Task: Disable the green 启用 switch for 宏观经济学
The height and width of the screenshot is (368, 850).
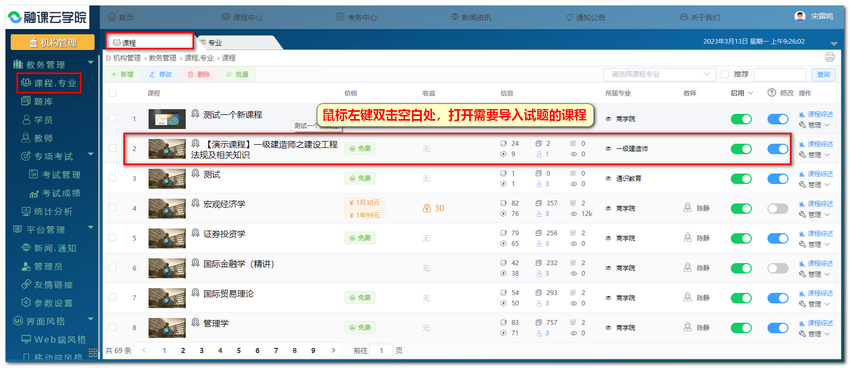Action: click(741, 209)
